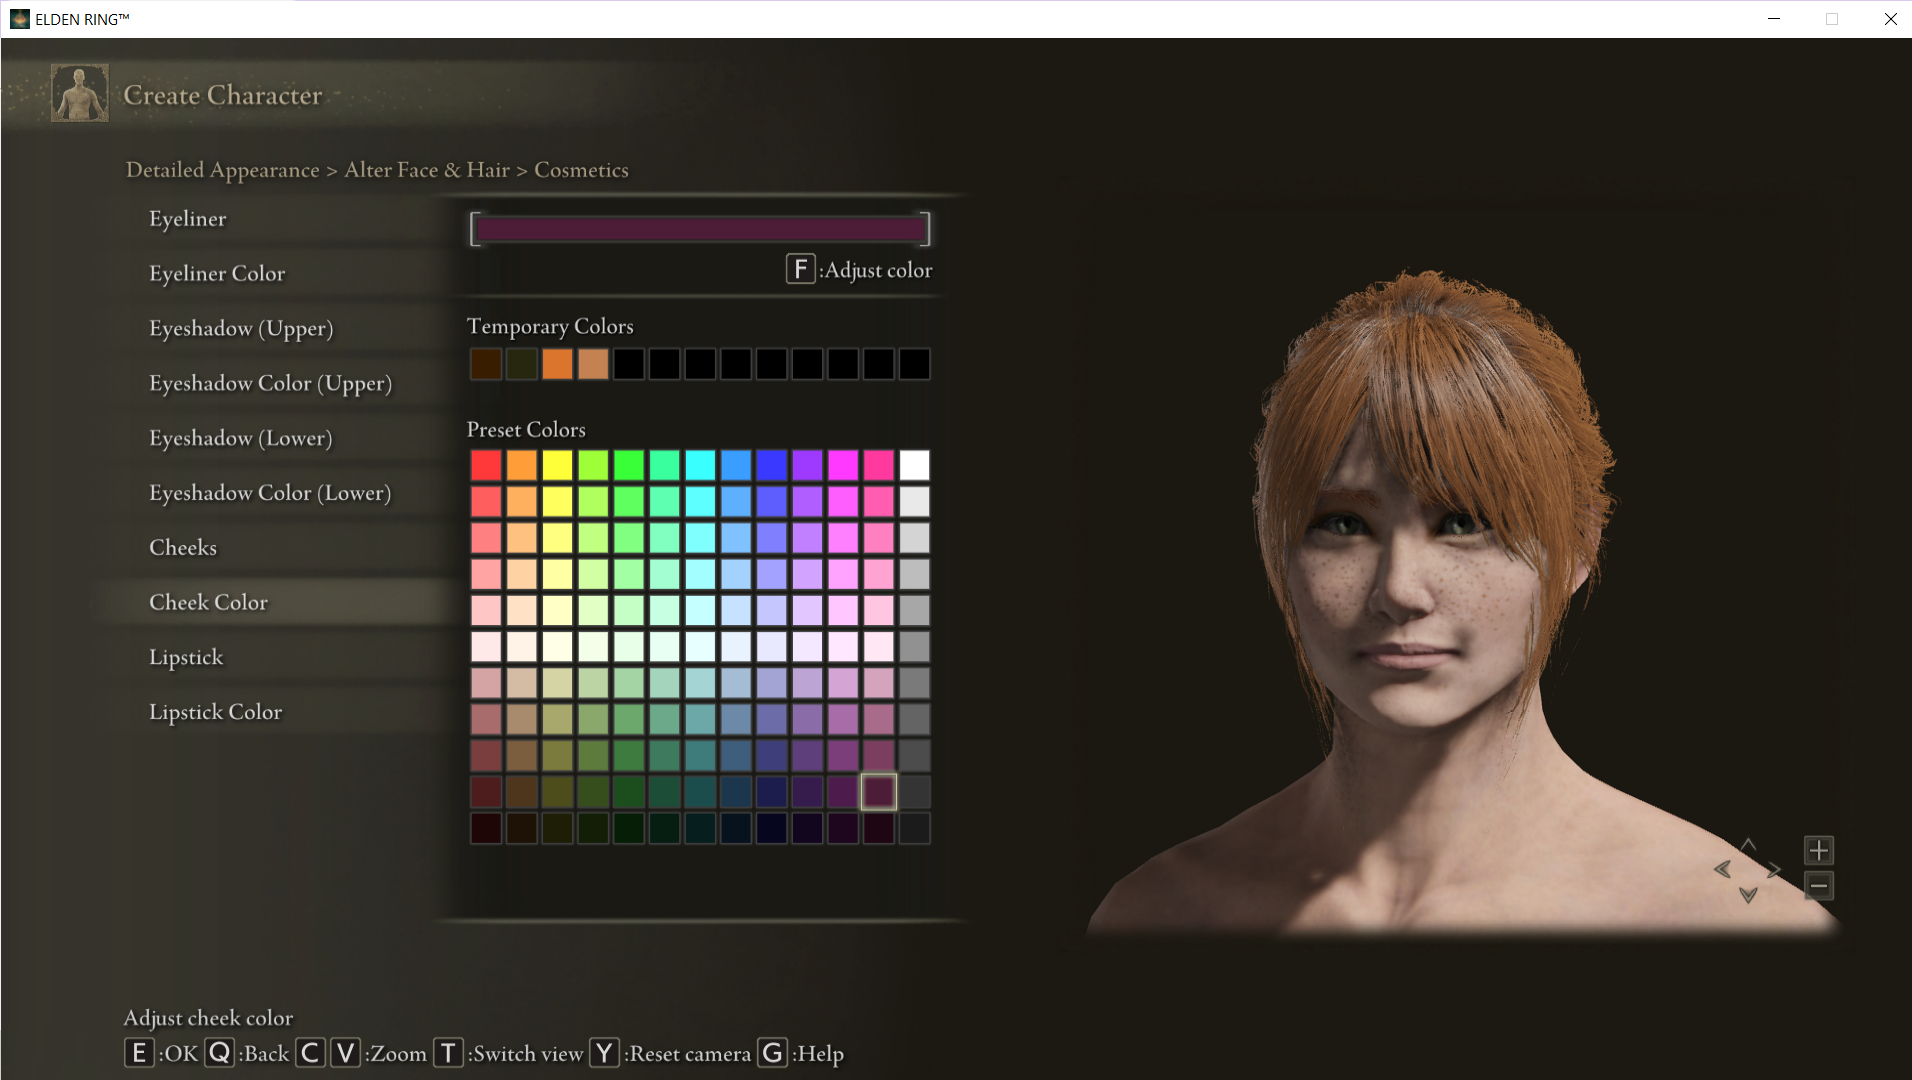Pick the dark brown temporary color swatch
This screenshot has width=1912, height=1080.
coord(486,364)
